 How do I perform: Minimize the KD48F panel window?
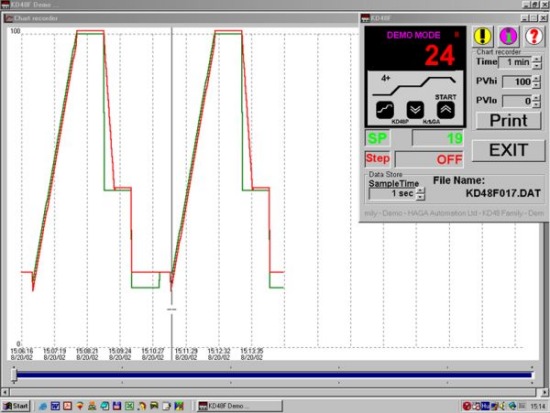tap(525, 18)
